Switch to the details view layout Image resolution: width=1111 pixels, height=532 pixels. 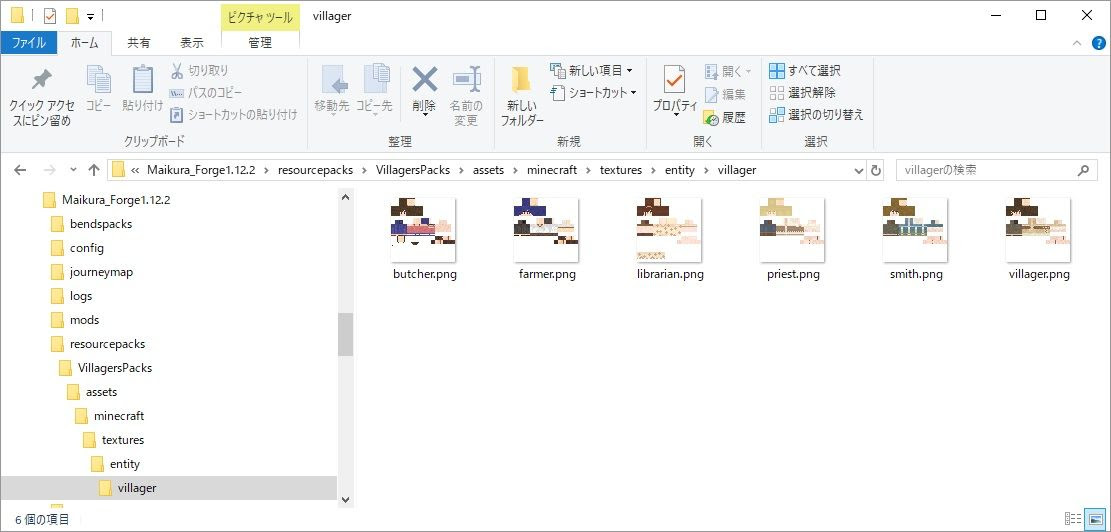pyautogui.click(x=1073, y=519)
